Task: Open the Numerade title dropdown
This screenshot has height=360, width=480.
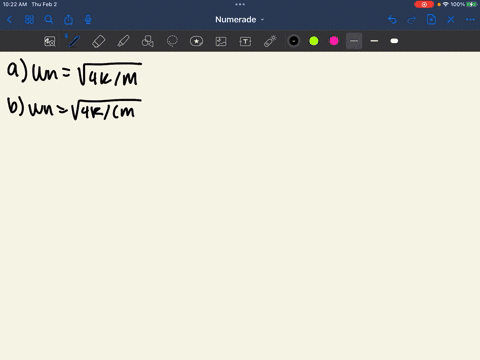Action: pyautogui.click(x=240, y=20)
